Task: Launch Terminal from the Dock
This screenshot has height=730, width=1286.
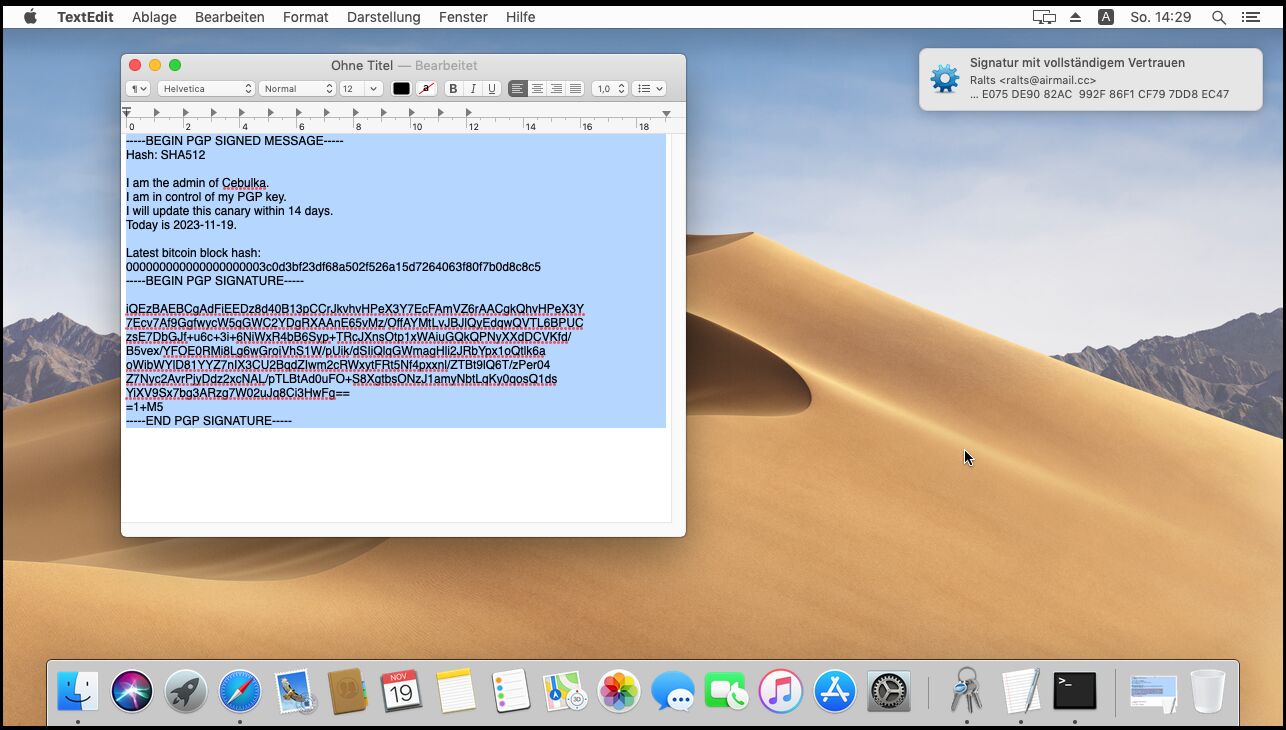Action: [1074, 691]
